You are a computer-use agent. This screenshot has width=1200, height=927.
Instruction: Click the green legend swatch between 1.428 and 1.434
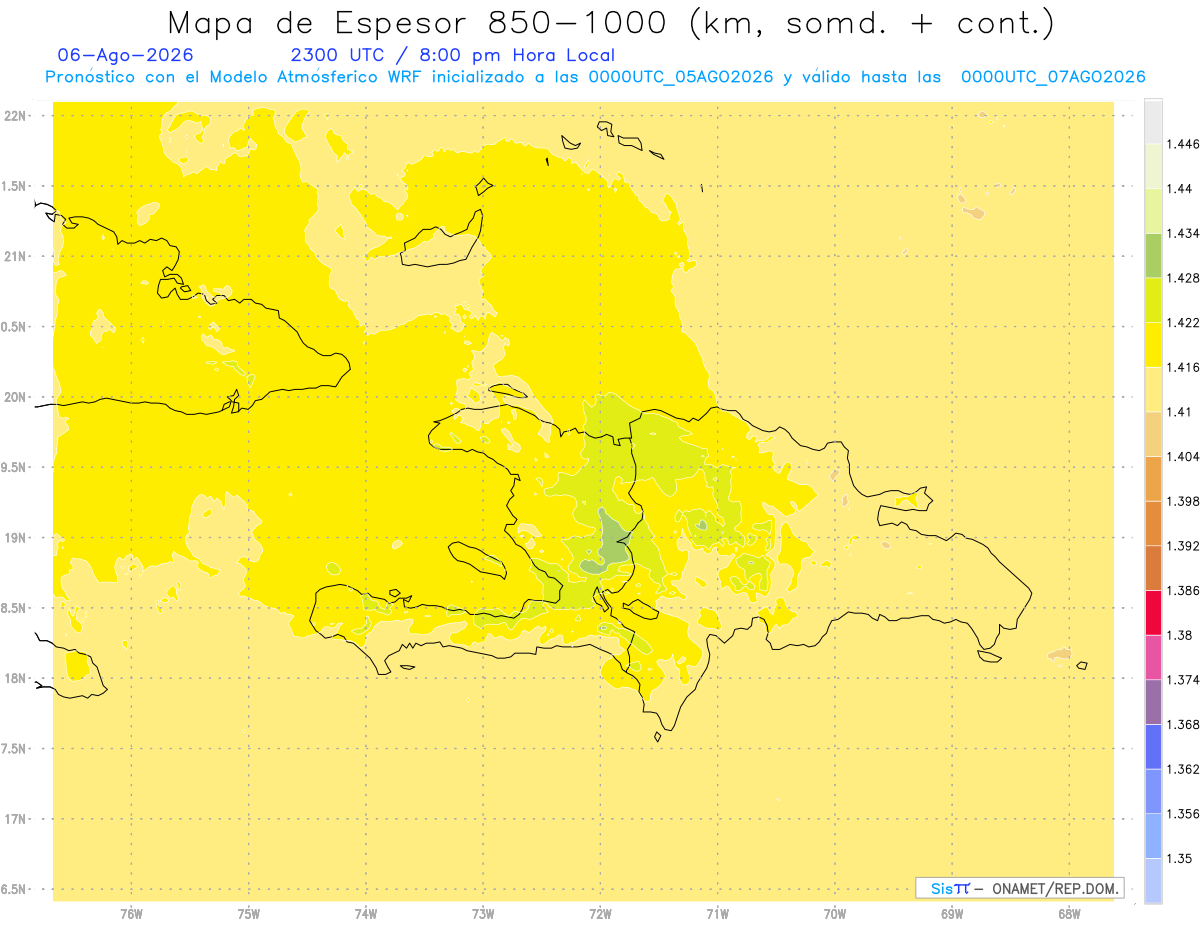(x=1153, y=255)
